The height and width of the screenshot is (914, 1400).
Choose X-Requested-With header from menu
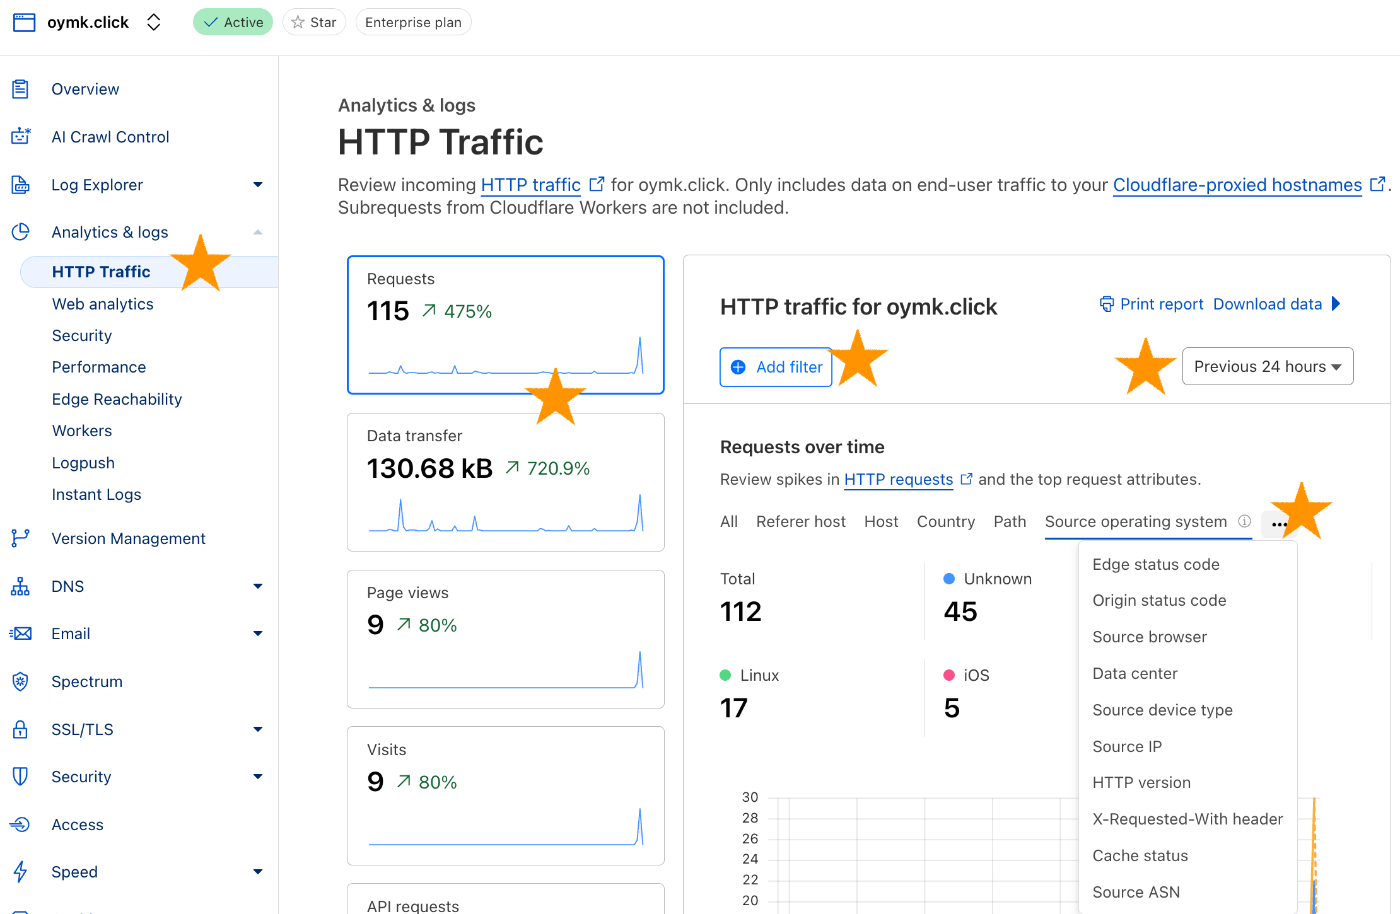tap(1188, 819)
